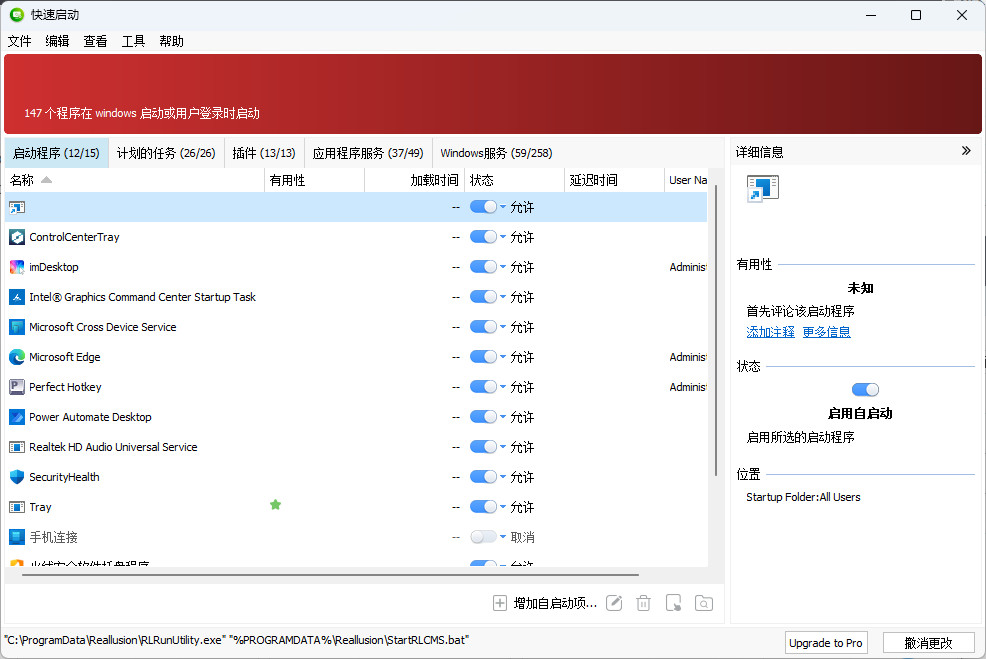Open the 查看 menu
986x659 pixels.
click(x=95, y=42)
